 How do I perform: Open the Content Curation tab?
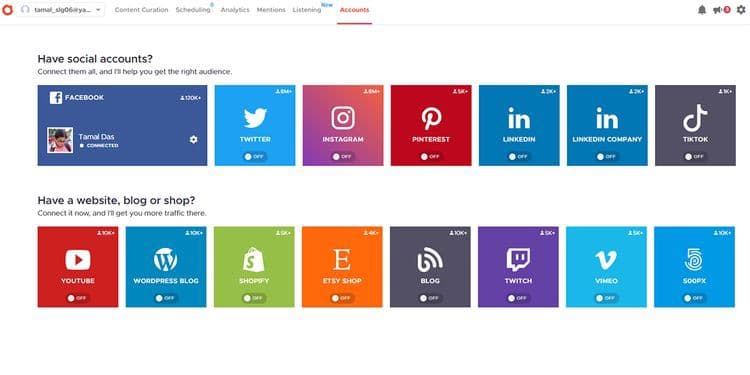click(x=142, y=10)
